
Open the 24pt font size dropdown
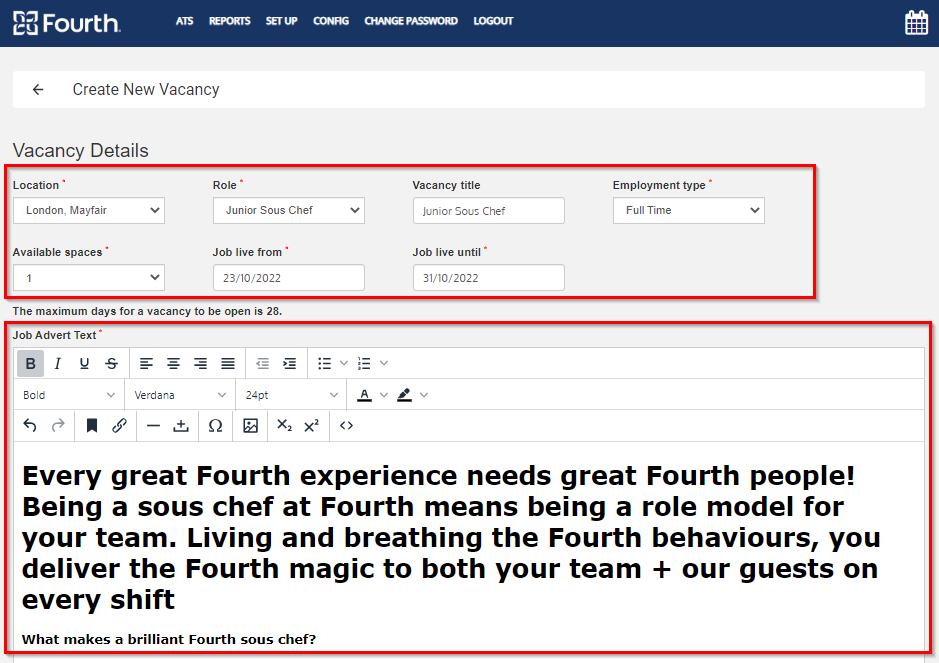click(291, 395)
